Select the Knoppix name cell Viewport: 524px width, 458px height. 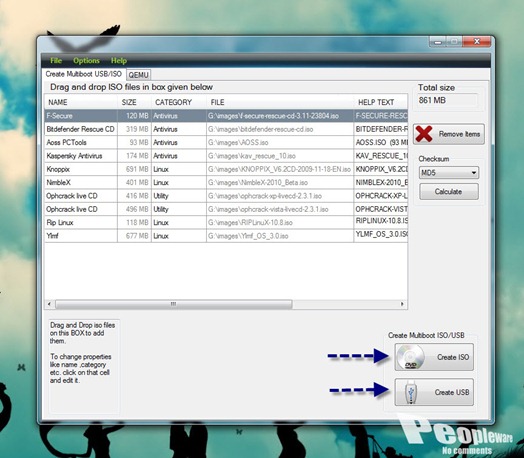coord(81,169)
